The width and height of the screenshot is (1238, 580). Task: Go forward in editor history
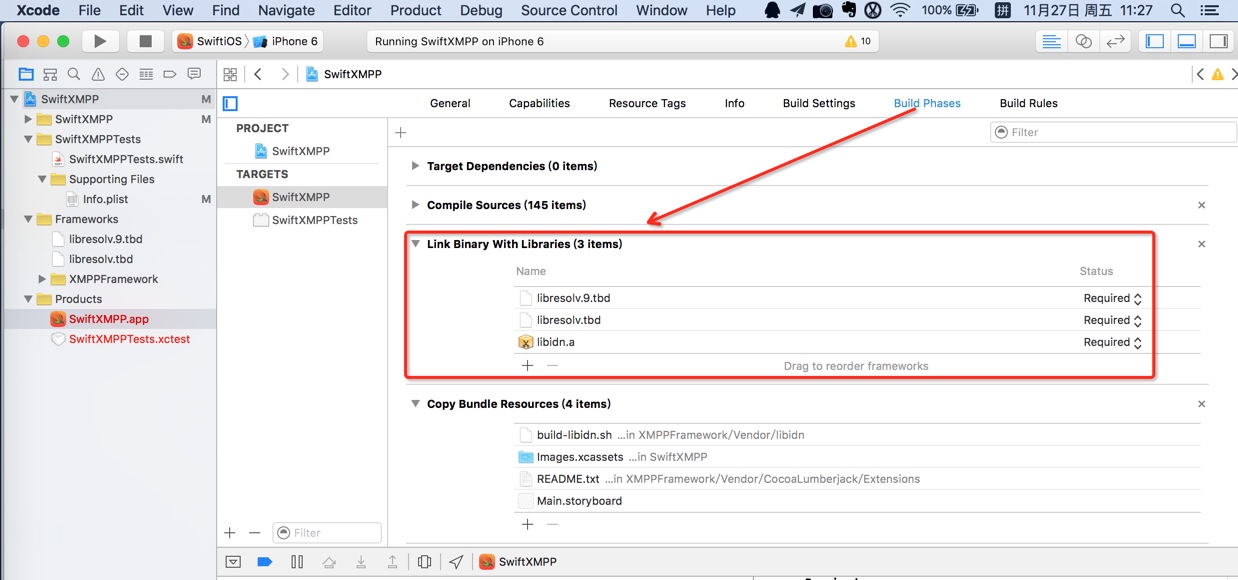click(x=285, y=74)
